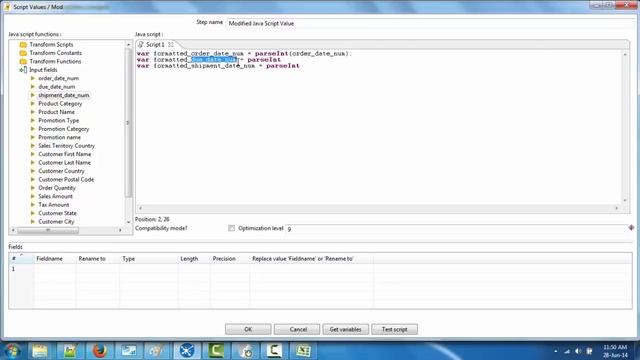Select the Customer City field
This screenshot has height=360, width=640.
click(x=56, y=222)
